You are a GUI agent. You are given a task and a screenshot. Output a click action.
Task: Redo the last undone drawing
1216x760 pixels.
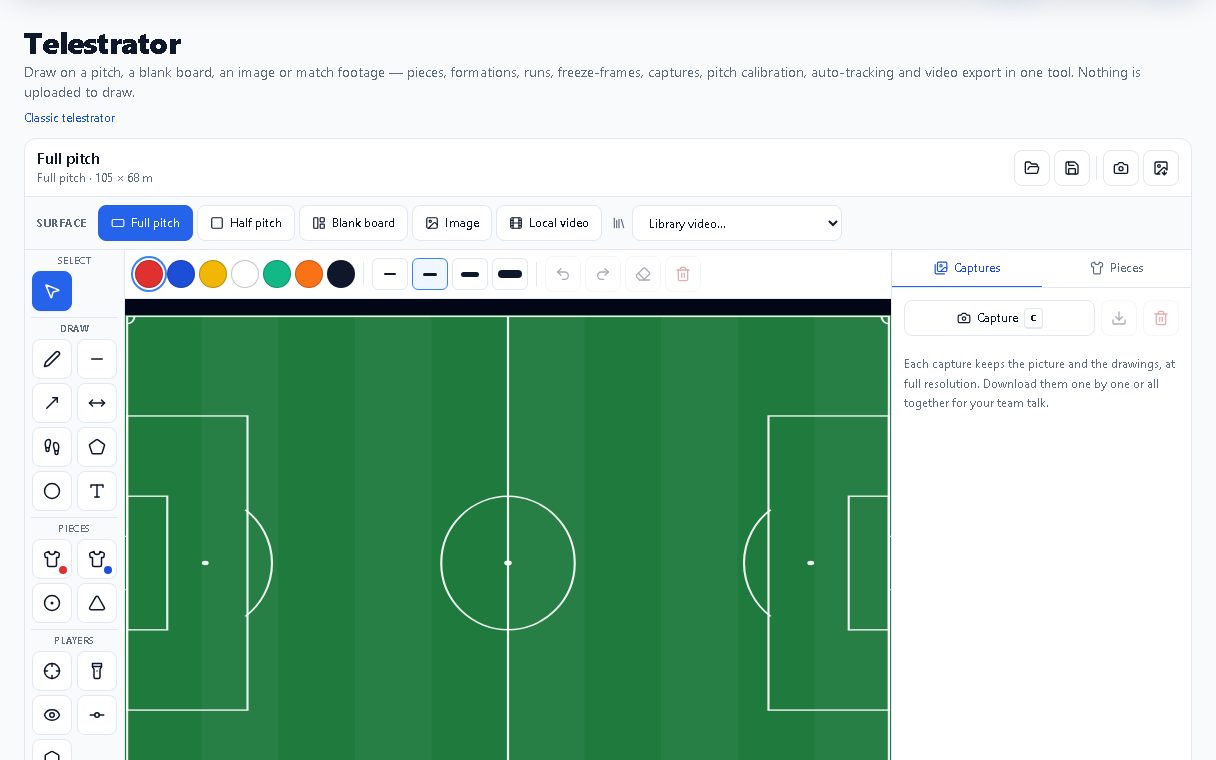[603, 274]
